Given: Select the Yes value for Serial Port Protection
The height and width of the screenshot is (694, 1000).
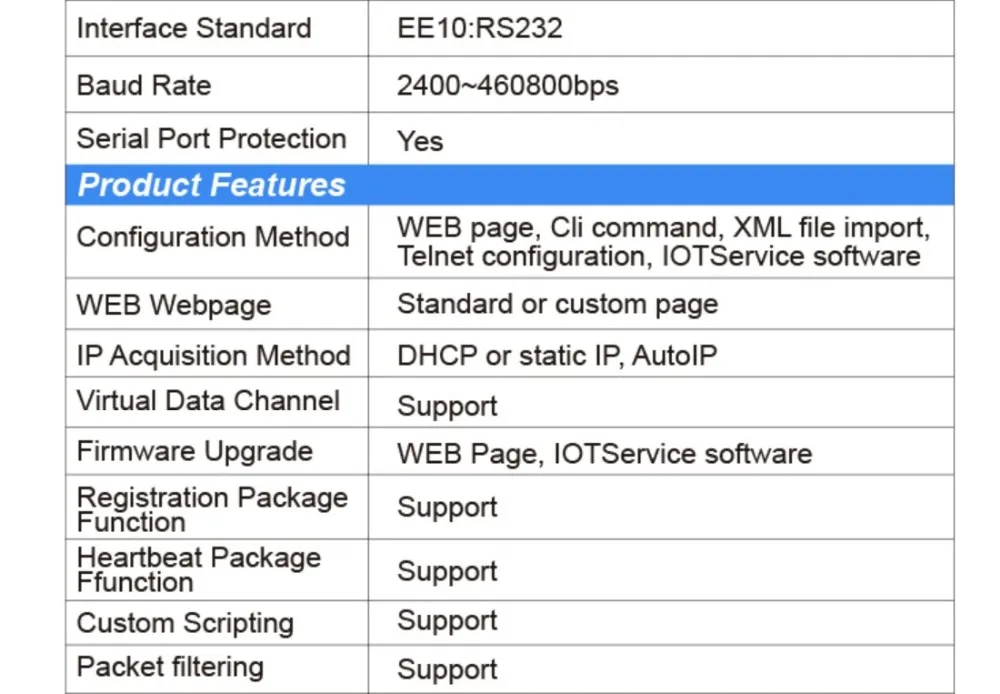Looking at the screenshot, I should [x=420, y=141].
